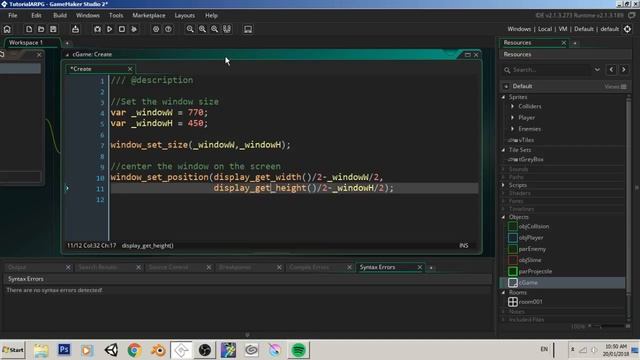Viewport: 640px width, 360px height.
Task: Open Game Options gear icon
Action: pos(156,29)
